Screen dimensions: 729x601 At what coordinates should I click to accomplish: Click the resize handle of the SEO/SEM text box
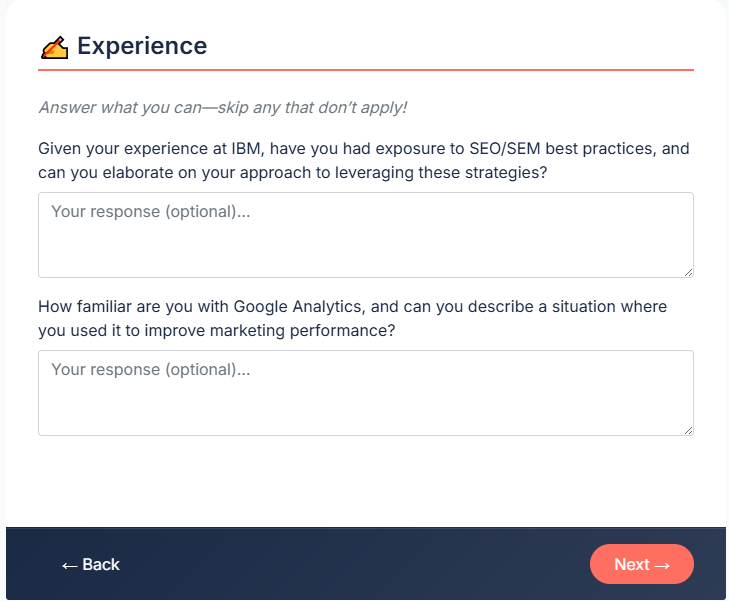point(688,272)
